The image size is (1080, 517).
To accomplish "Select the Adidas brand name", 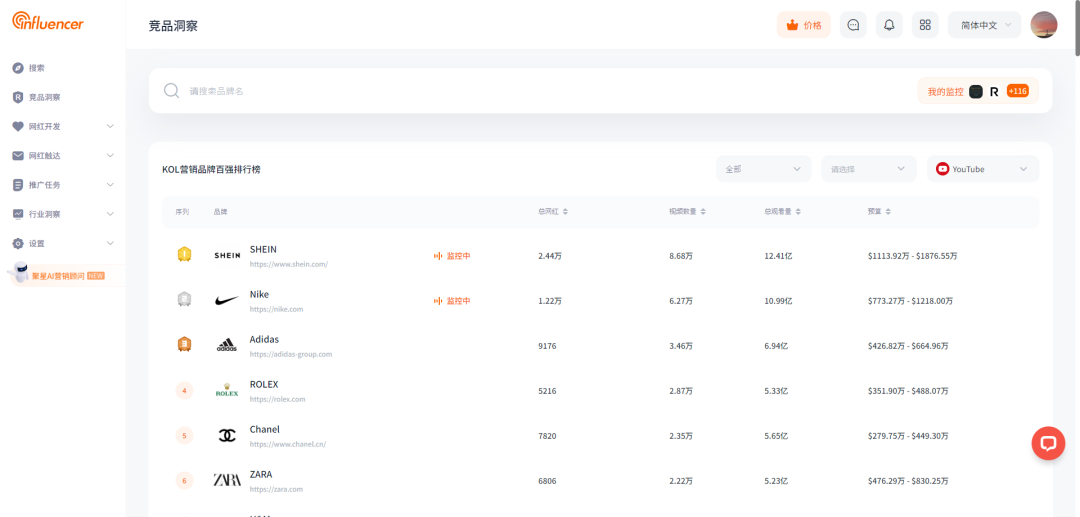I will 264,339.
